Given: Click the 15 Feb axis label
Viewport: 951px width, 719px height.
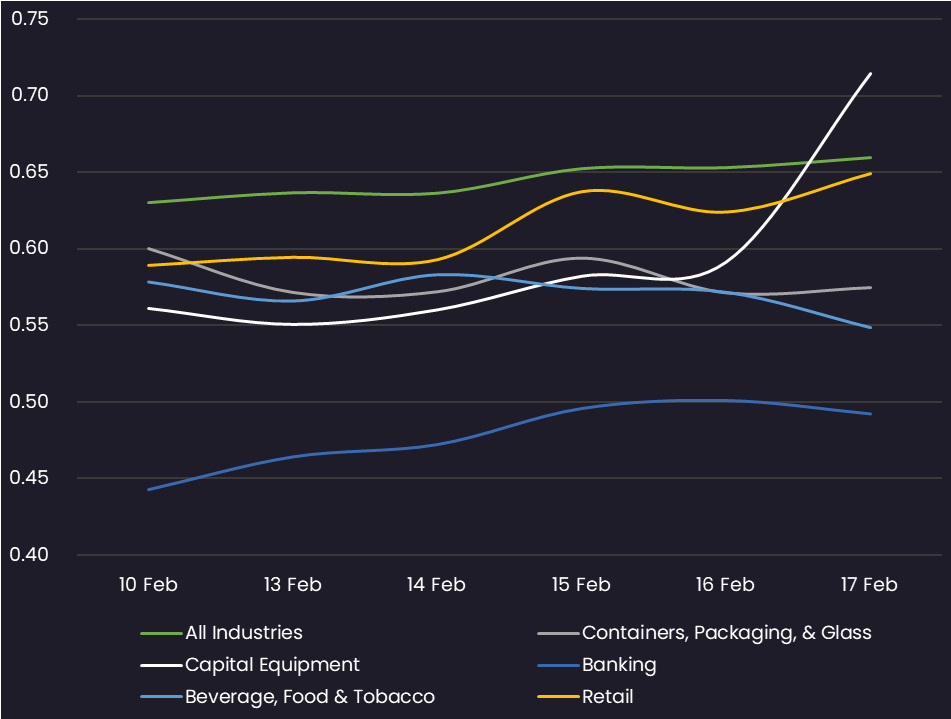Looking at the screenshot, I should click(581, 584).
